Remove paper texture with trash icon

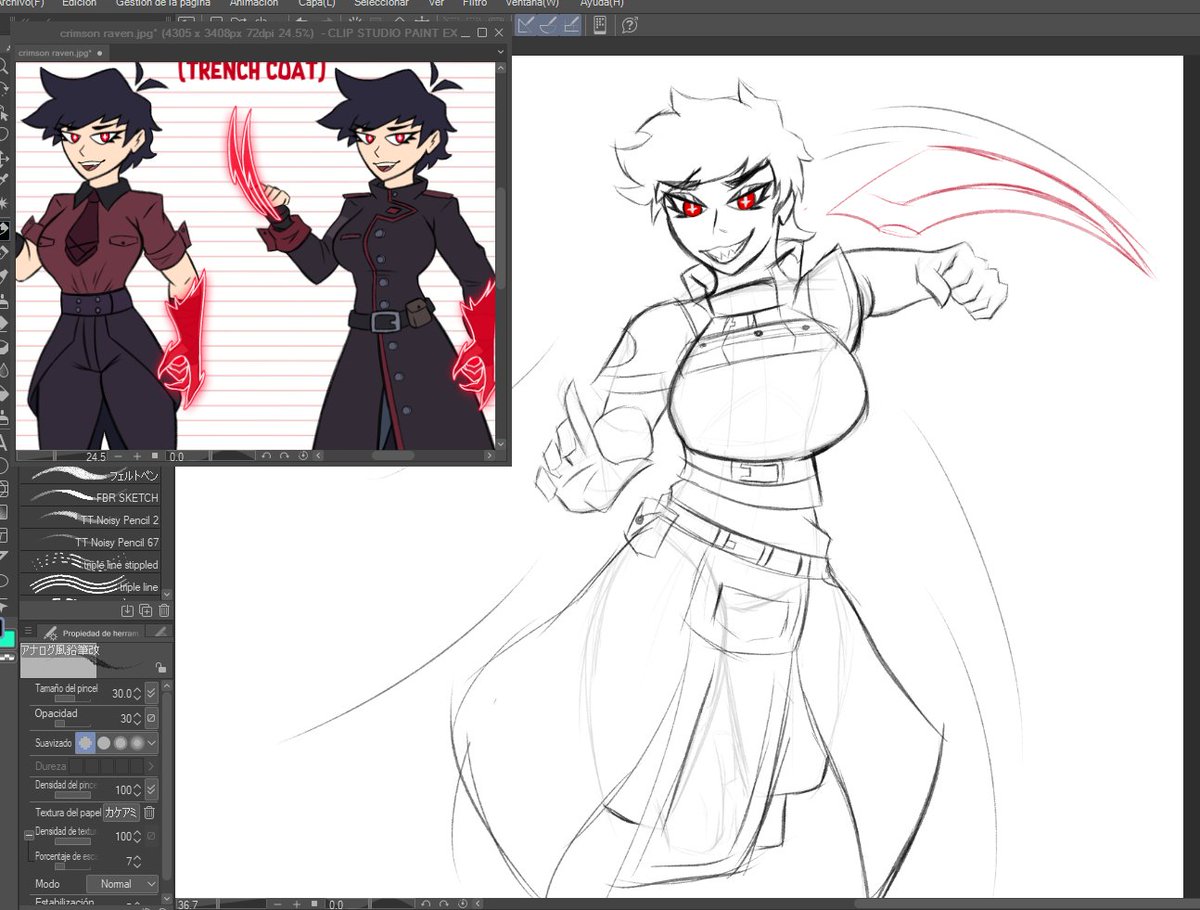click(x=149, y=813)
